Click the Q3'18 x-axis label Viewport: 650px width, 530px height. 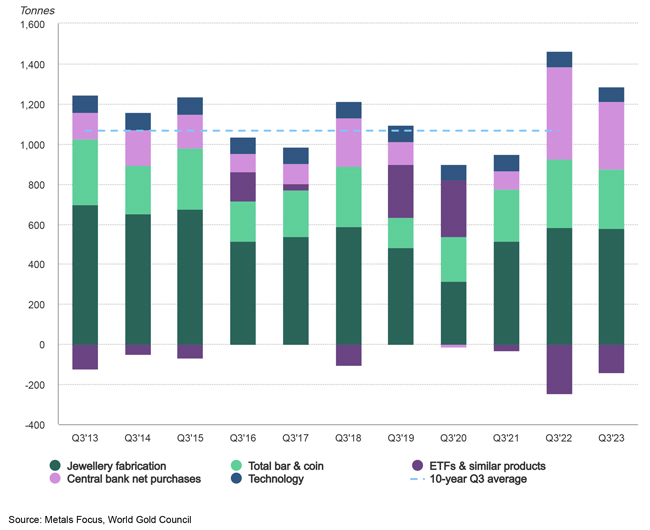point(349,438)
